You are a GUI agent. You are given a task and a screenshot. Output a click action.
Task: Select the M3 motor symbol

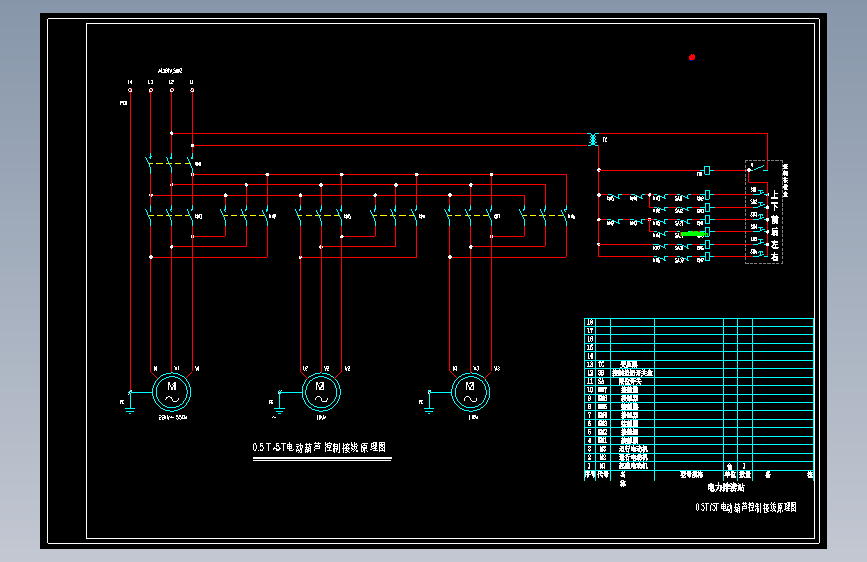(471, 392)
